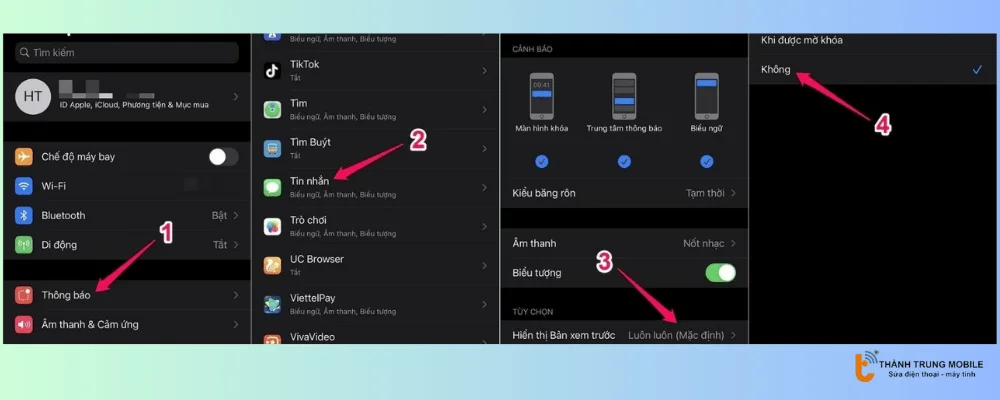Screen dimensions: 1000x400
Task: Tap the Trò chơi game center icon
Action: [272, 226]
